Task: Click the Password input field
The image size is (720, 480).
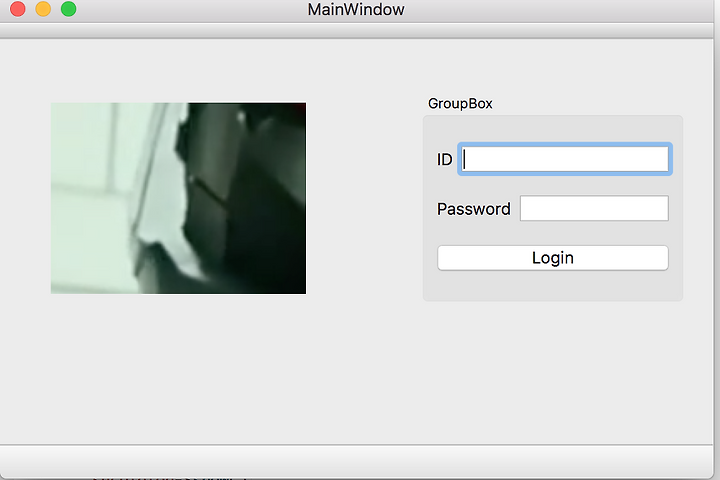Action: [x=594, y=208]
